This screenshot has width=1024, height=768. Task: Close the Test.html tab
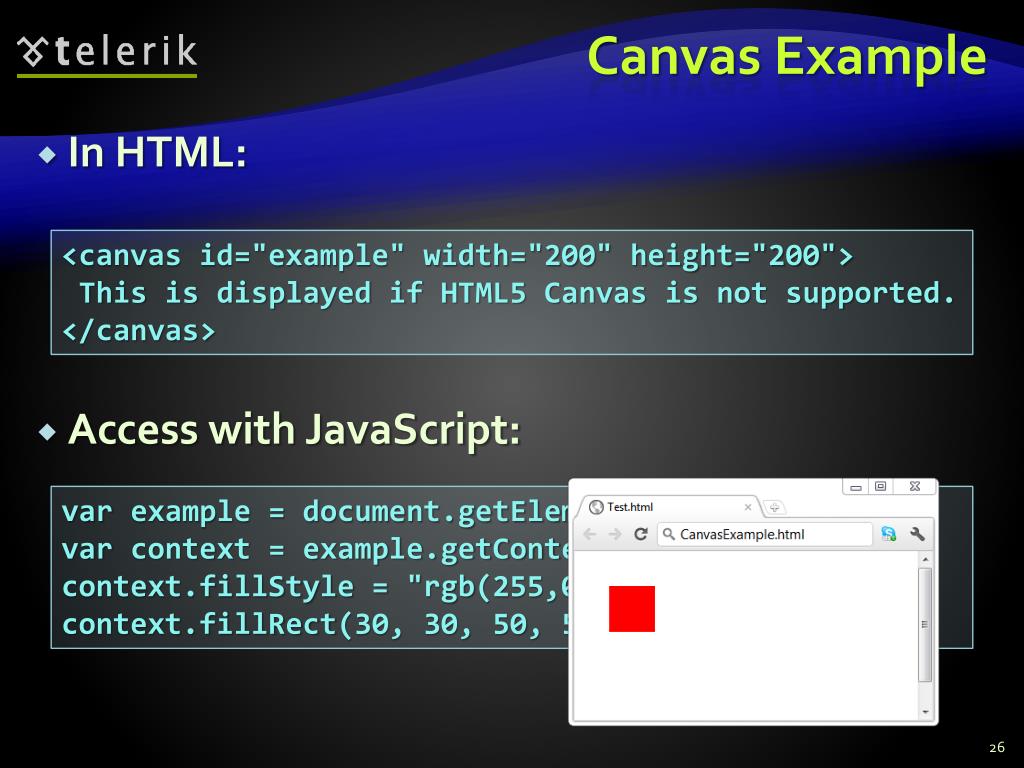coord(748,507)
